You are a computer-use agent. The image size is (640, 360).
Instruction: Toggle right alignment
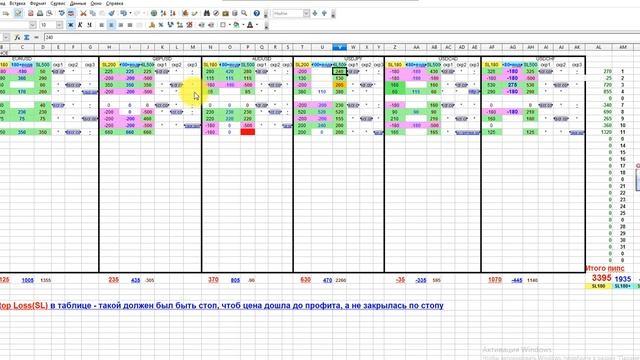(x=120, y=25)
